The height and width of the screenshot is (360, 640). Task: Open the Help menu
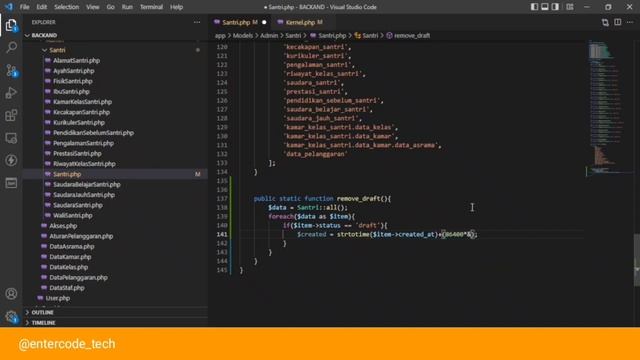coord(176,7)
